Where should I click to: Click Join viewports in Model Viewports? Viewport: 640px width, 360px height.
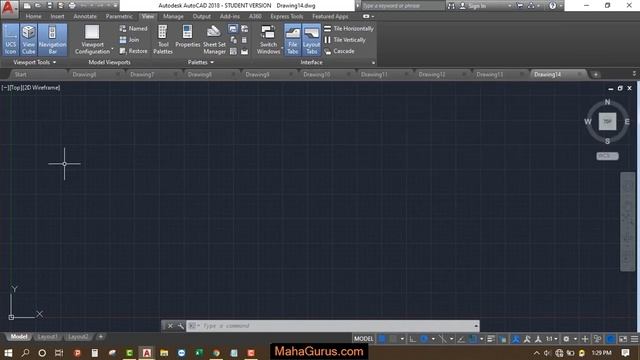pyautogui.click(x=129, y=40)
